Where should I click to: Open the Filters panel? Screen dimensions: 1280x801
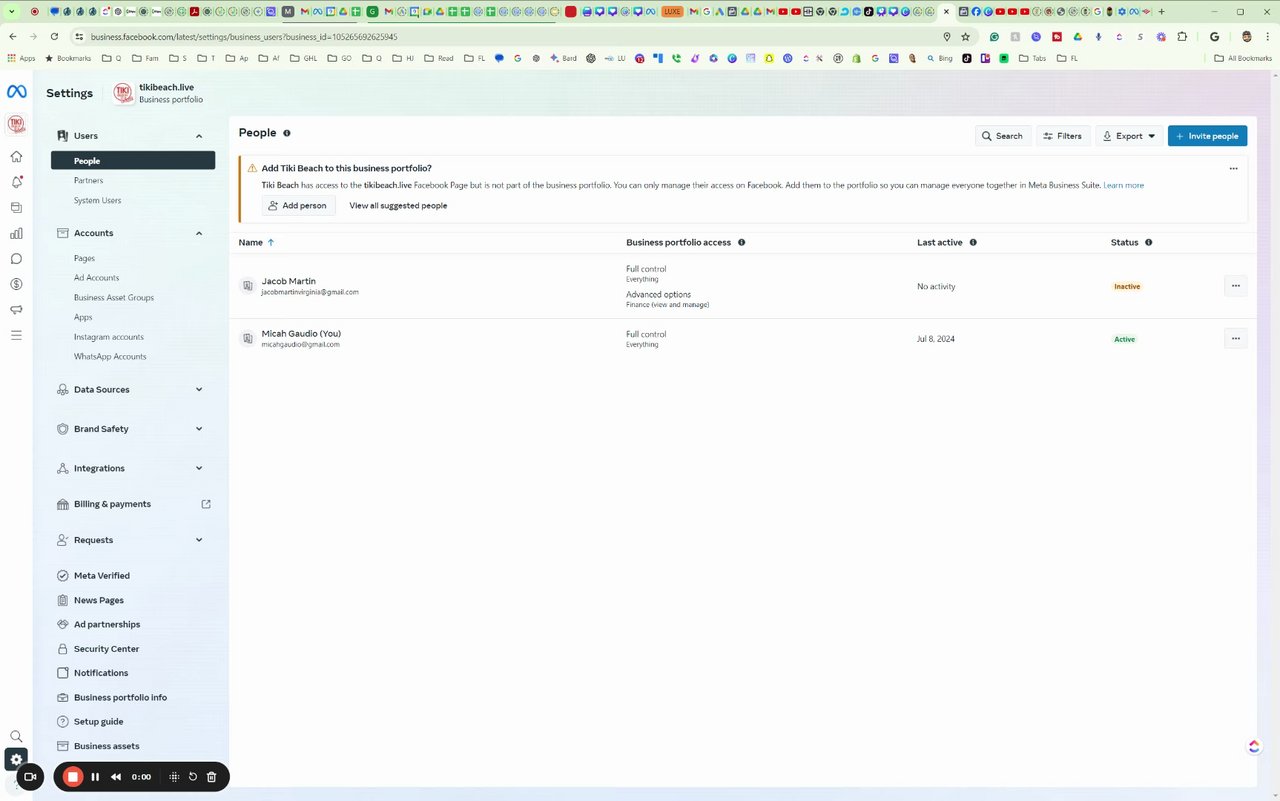click(1062, 136)
